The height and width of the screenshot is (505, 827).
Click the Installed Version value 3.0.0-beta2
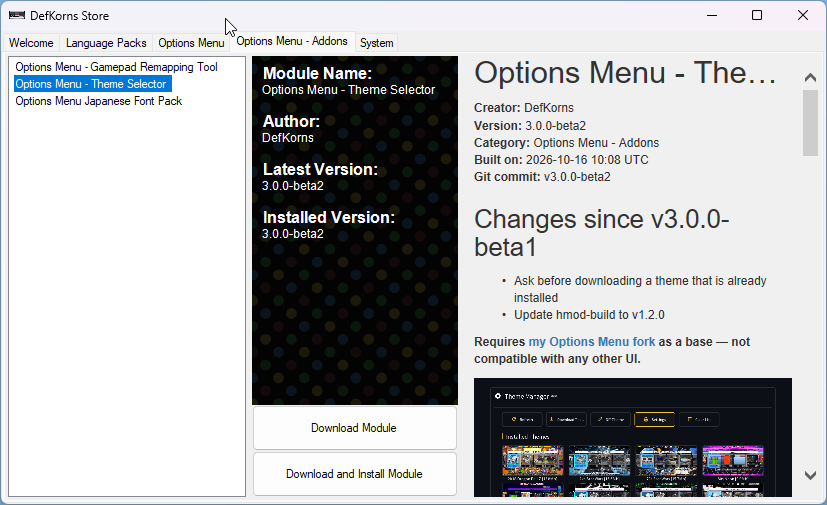pos(293,234)
